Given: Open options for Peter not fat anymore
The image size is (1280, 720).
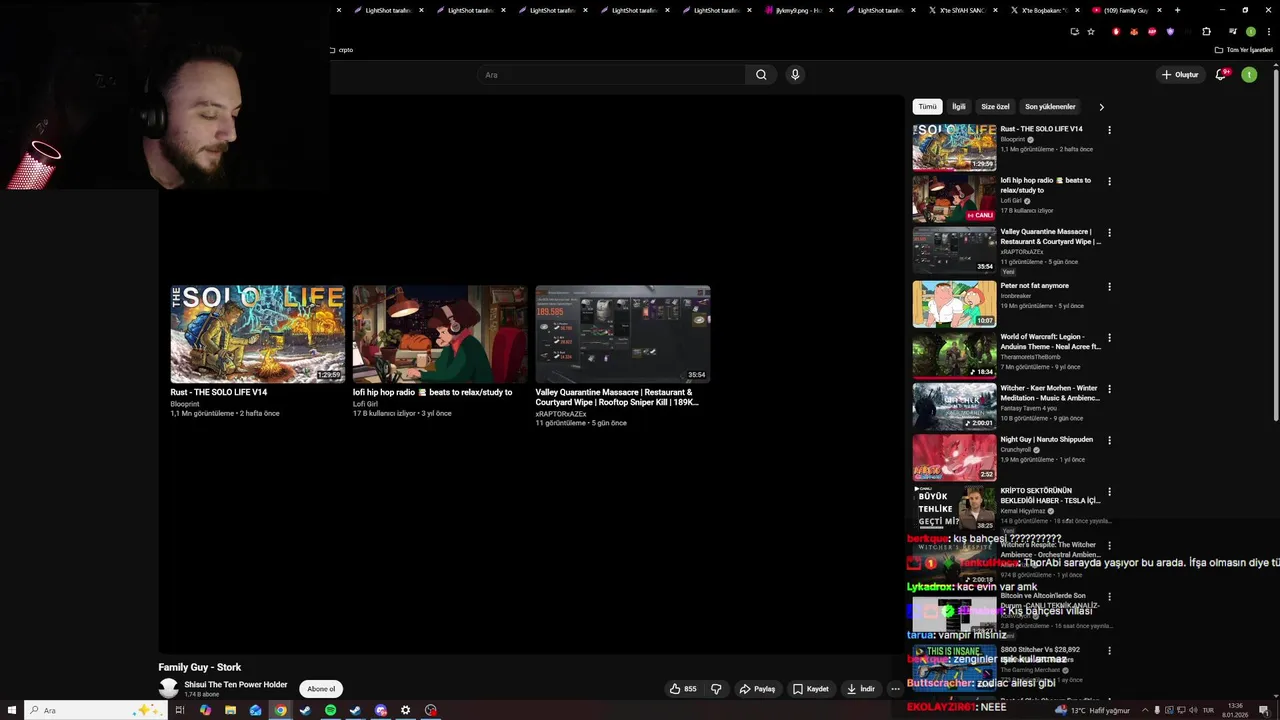Looking at the screenshot, I should (x=1109, y=287).
